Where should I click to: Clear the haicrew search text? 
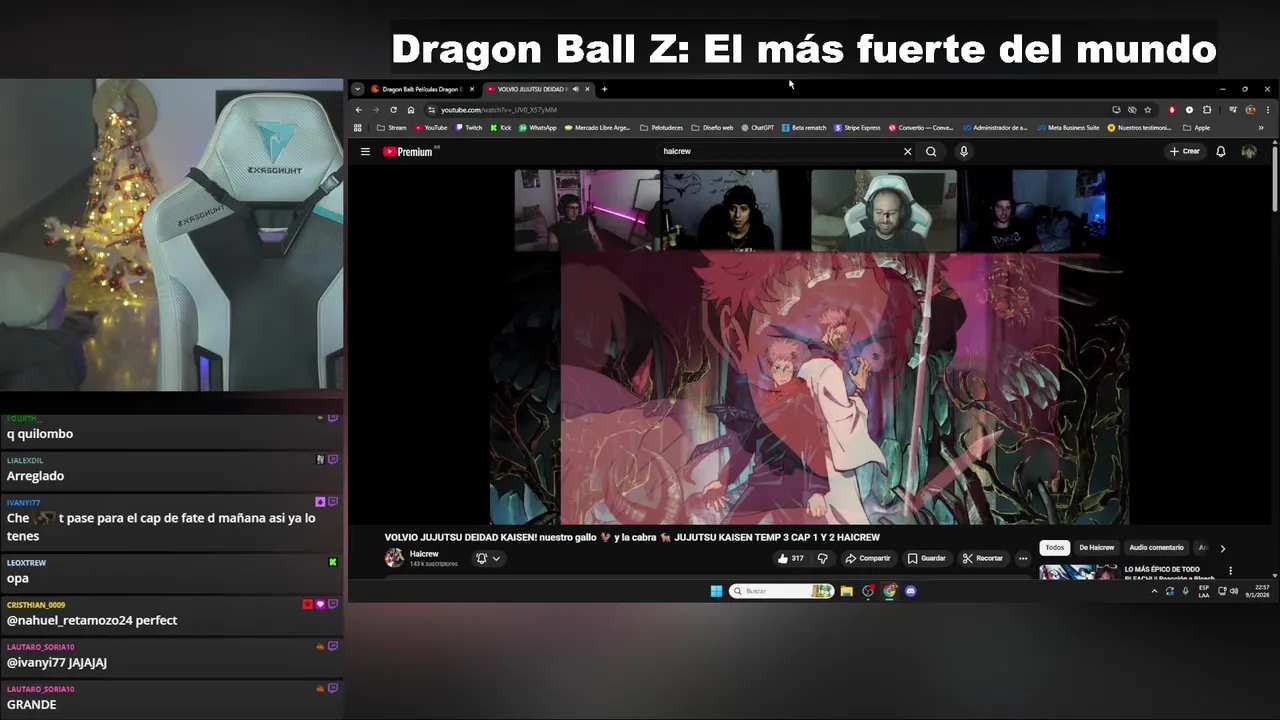[x=907, y=152]
